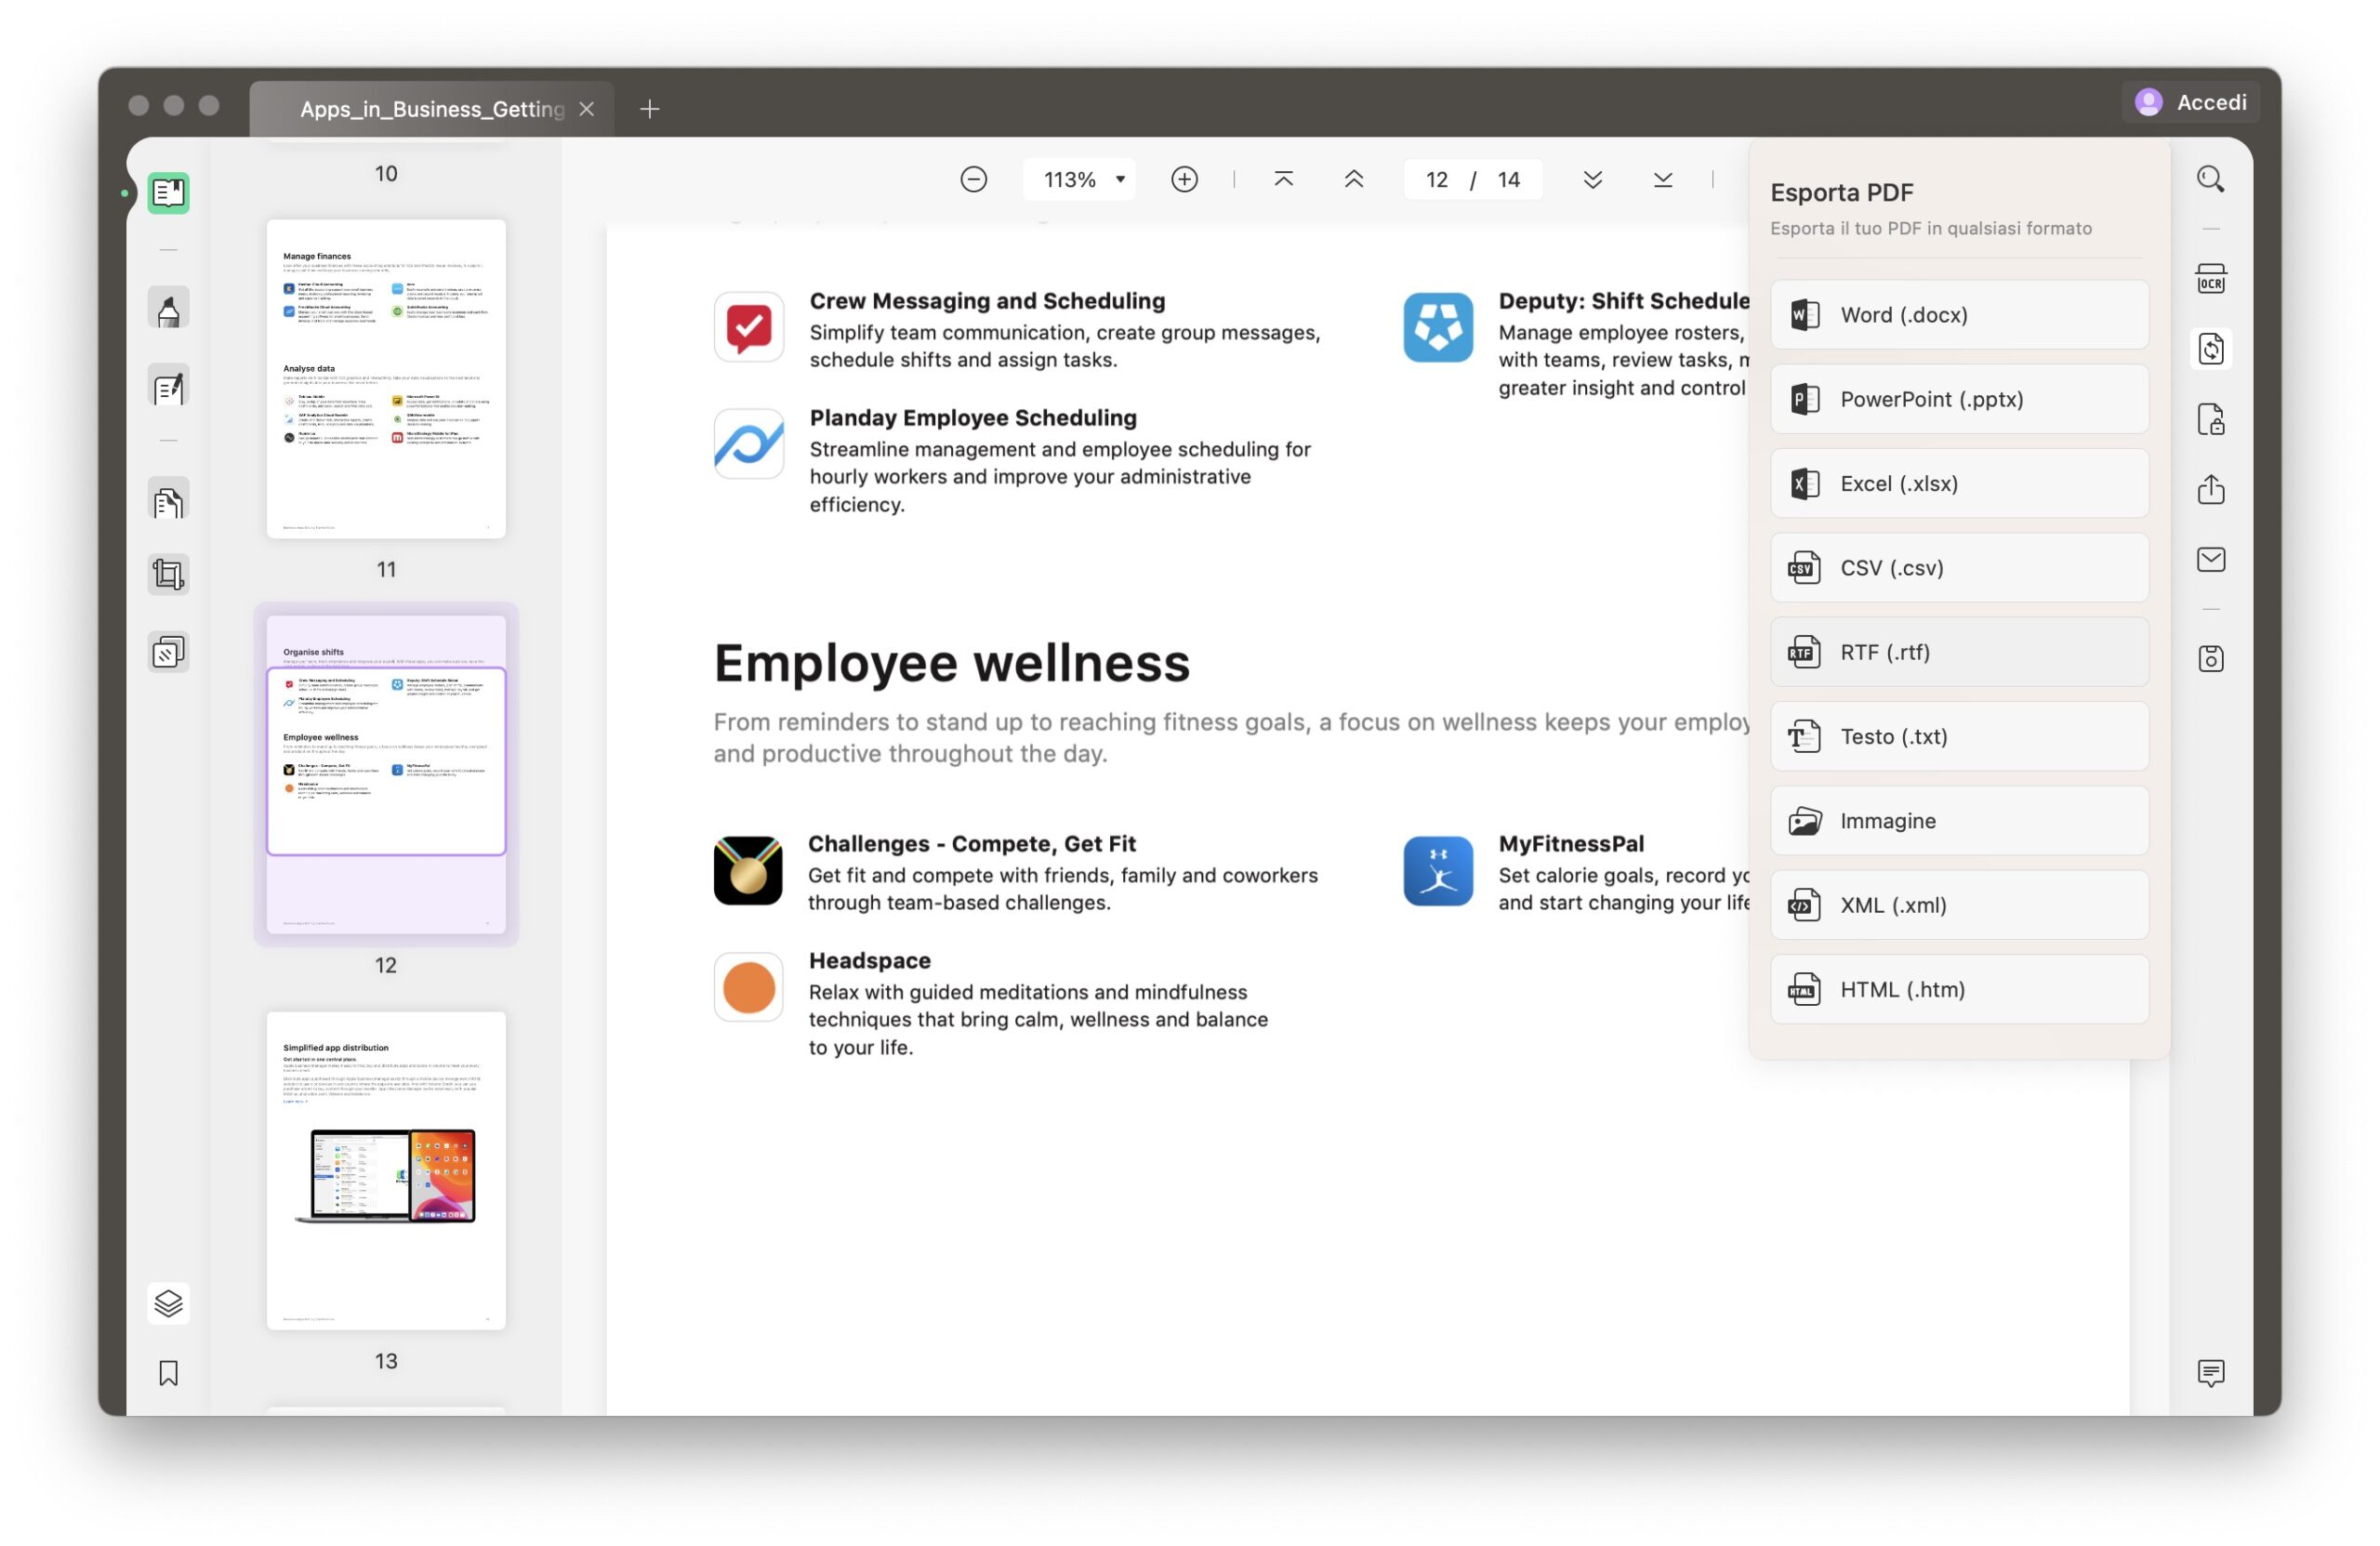Viewport: 2380px width, 1546px height.
Task: Open the Edit PDF tool
Action: pyautogui.click(x=168, y=387)
